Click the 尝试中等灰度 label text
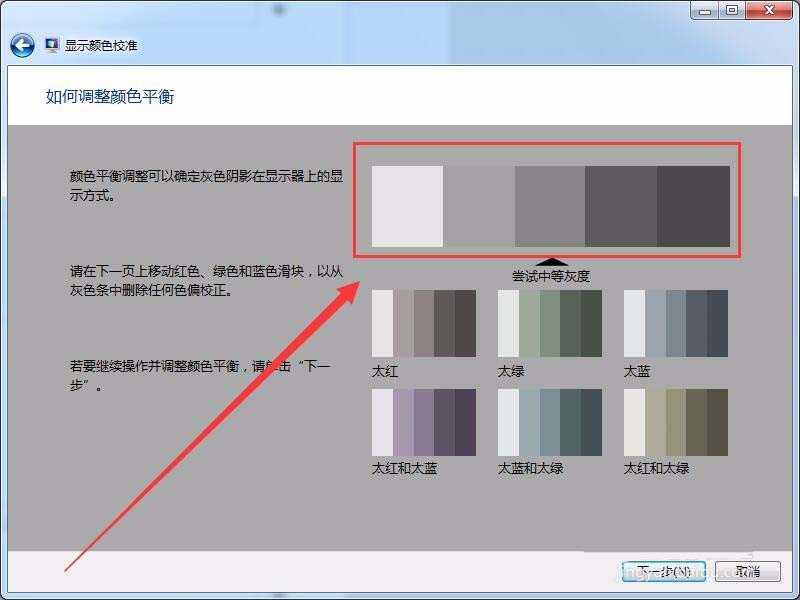The width and height of the screenshot is (800, 600). click(x=552, y=274)
